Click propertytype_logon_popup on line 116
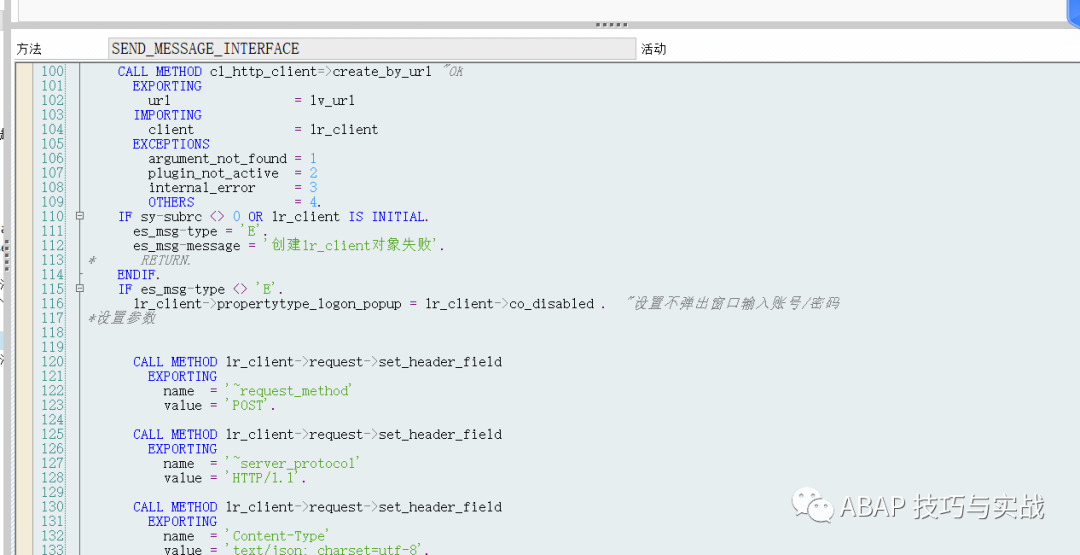The height and width of the screenshot is (555, 1080). (309, 304)
